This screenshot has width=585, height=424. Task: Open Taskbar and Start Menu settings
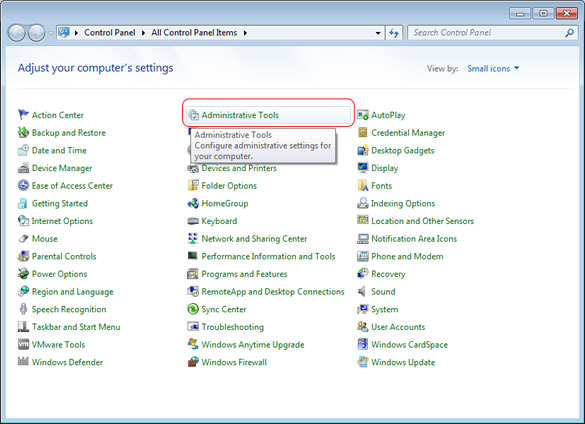pos(76,327)
